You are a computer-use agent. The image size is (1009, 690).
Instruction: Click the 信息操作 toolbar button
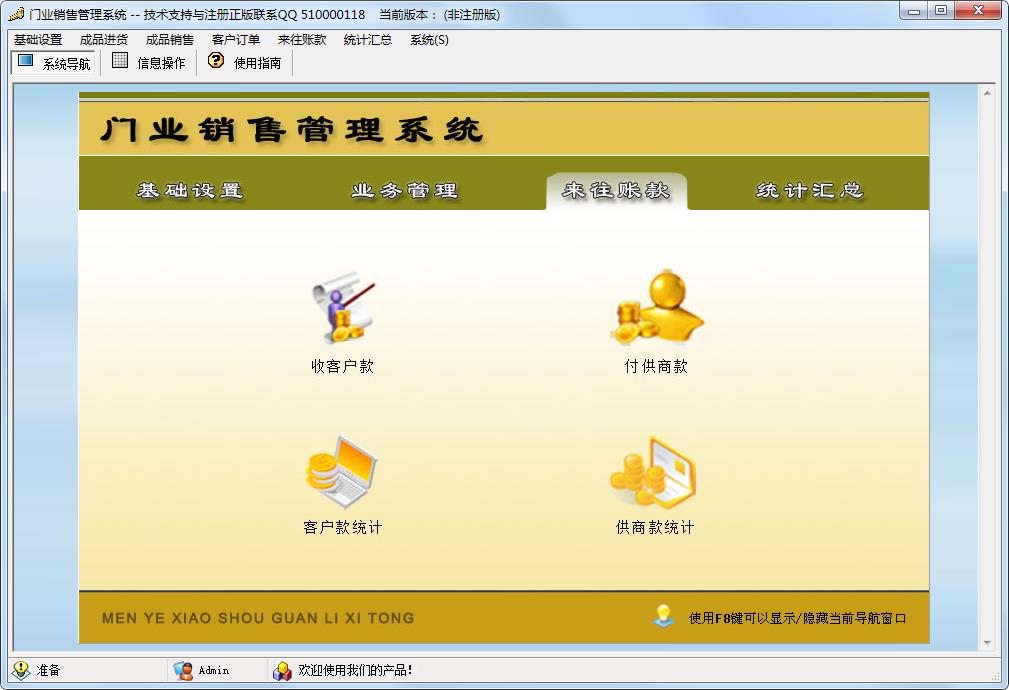[148, 63]
